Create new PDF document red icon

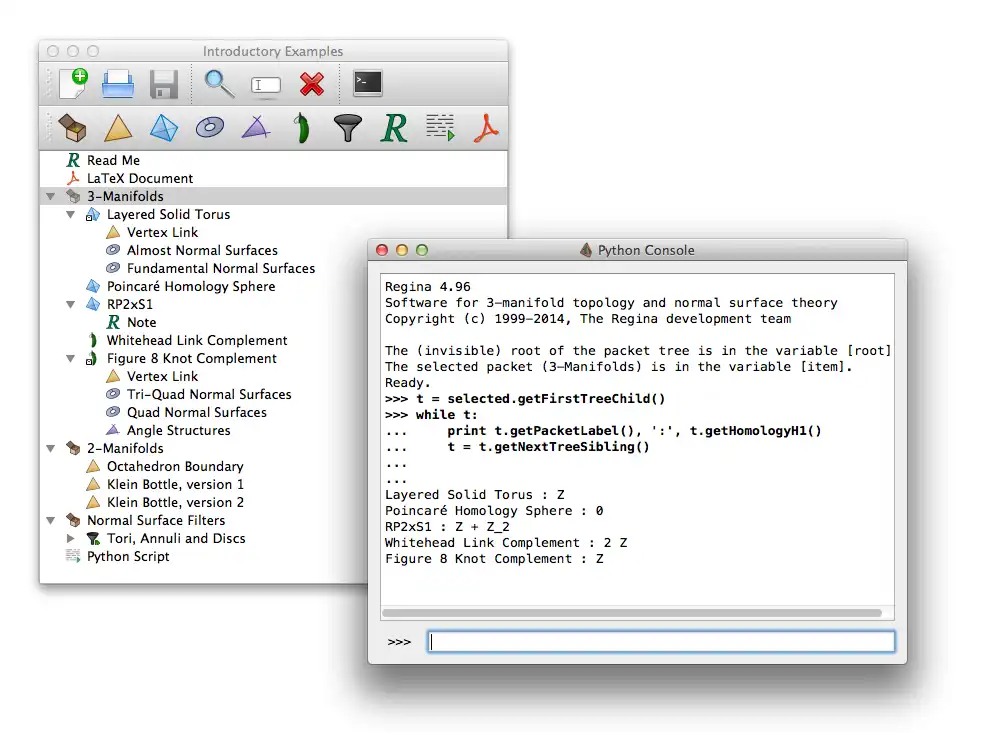[x=486, y=128]
